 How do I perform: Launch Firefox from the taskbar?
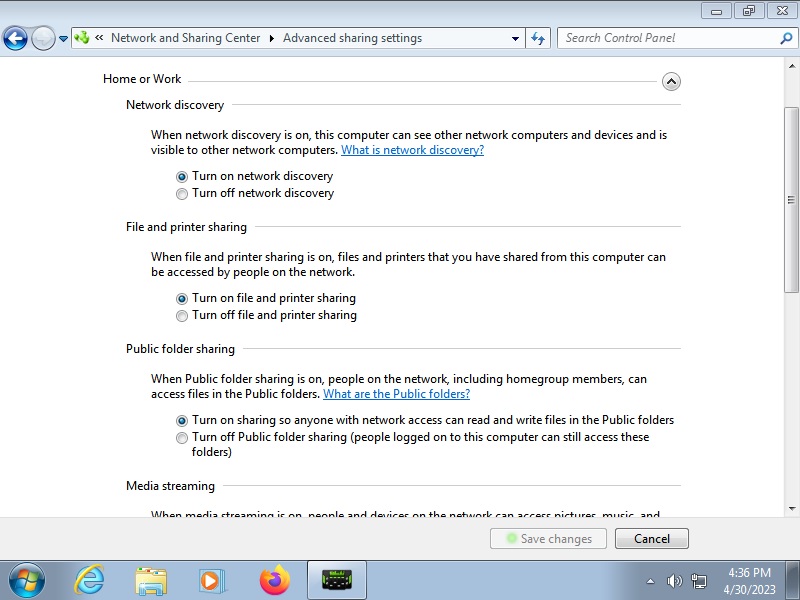[x=274, y=580]
